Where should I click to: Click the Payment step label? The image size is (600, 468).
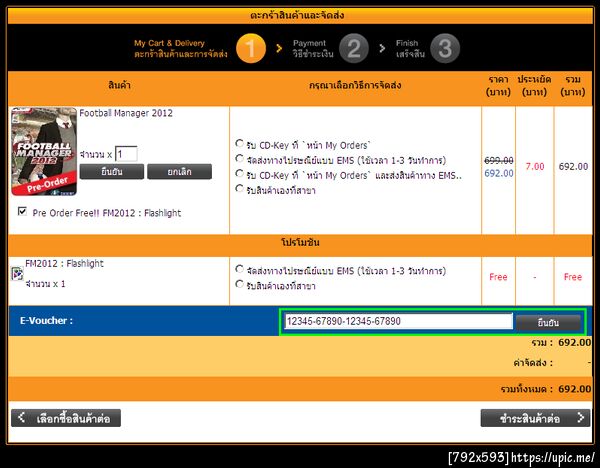(313, 48)
